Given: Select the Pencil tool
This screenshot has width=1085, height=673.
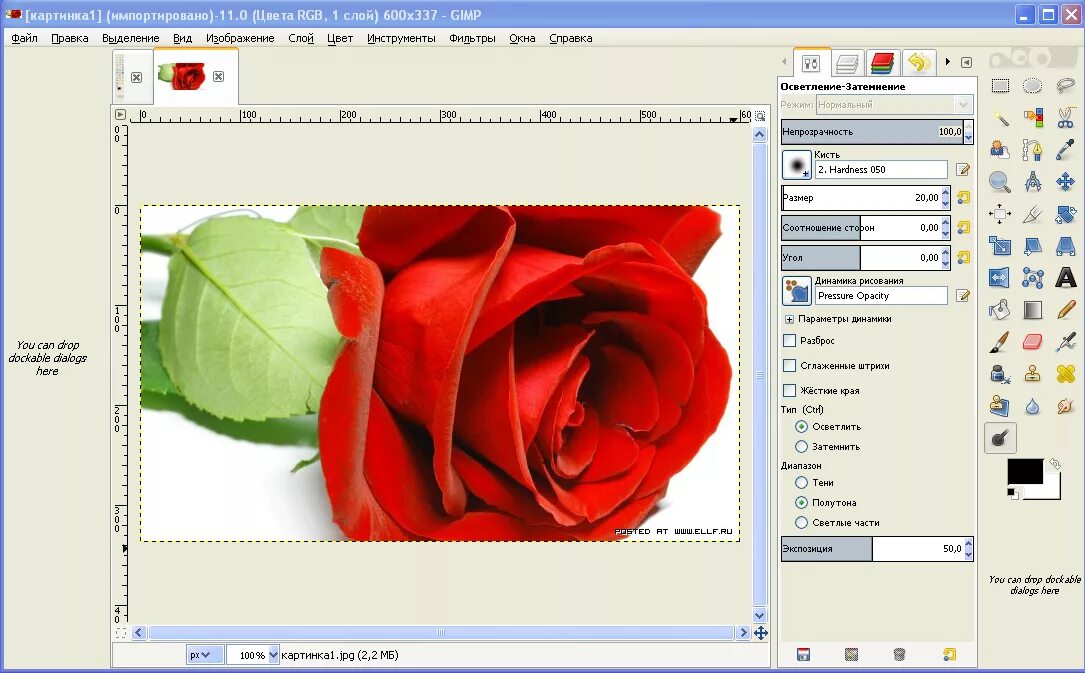Looking at the screenshot, I should pos(1066,310).
